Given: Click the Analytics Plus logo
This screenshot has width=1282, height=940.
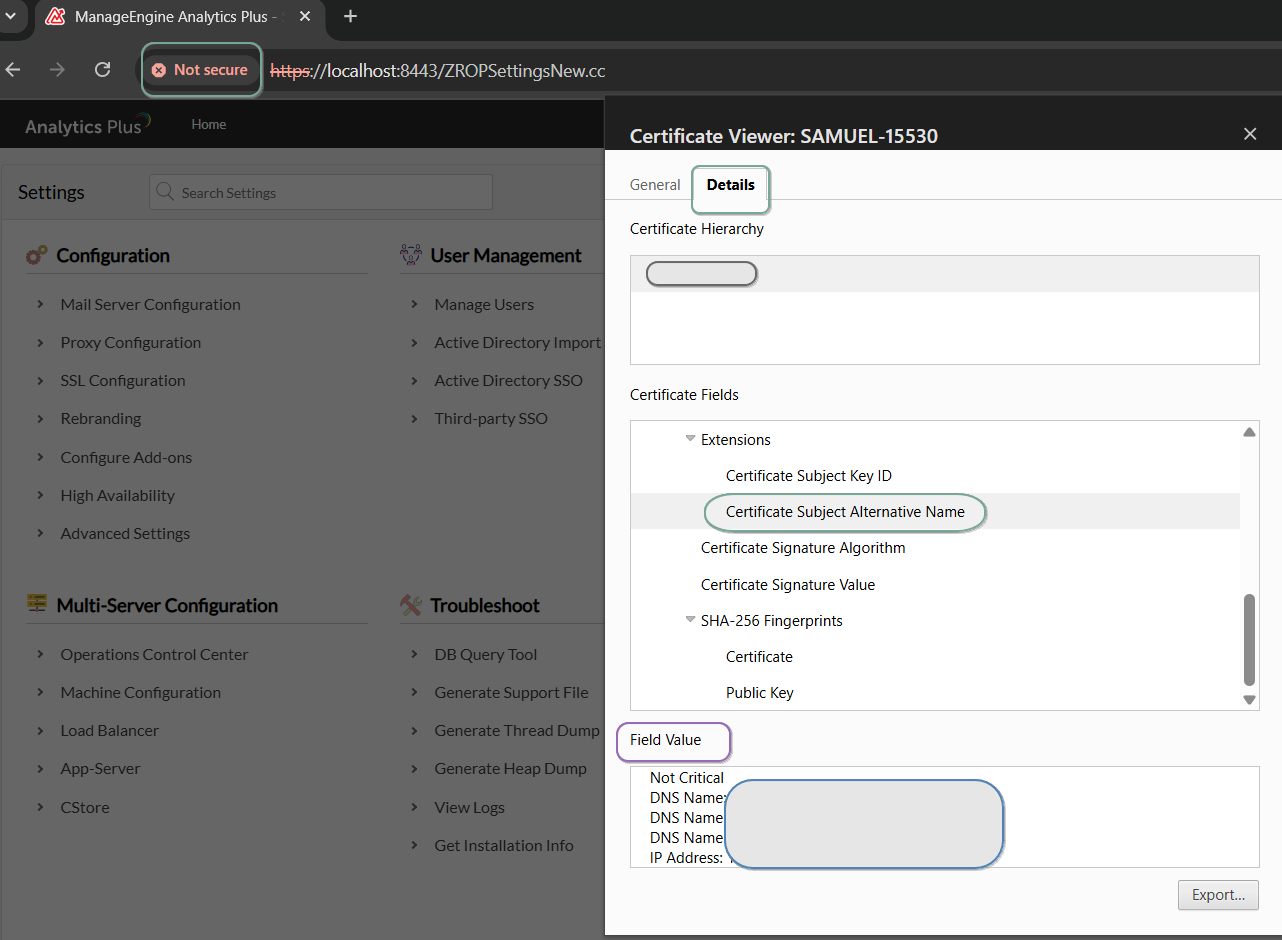Looking at the screenshot, I should coord(87,125).
